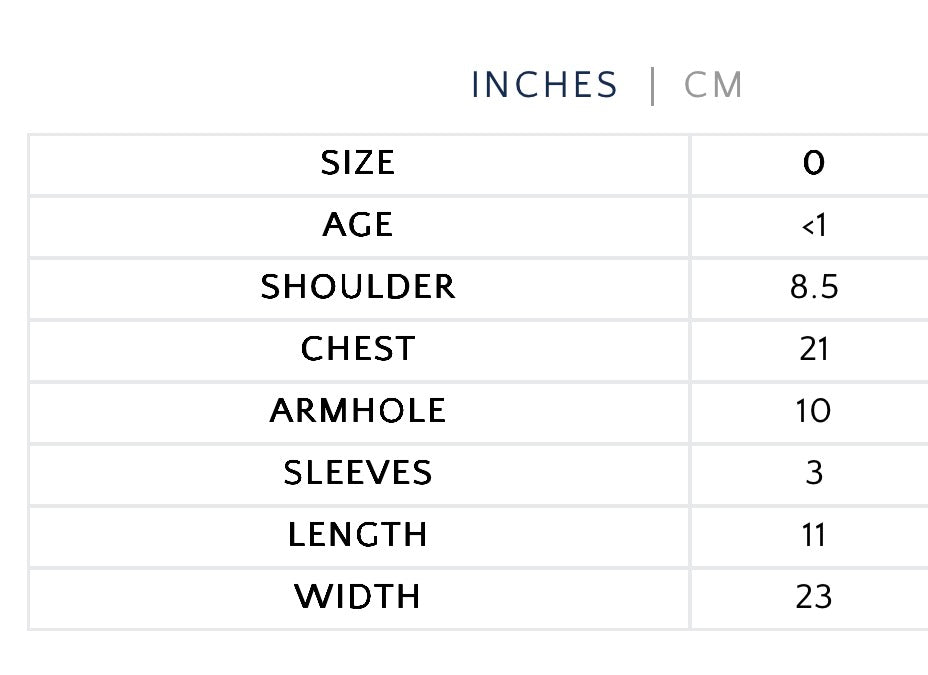The height and width of the screenshot is (675, 928).
Task: Click the CHEST row label
Action: click(358, 349)
